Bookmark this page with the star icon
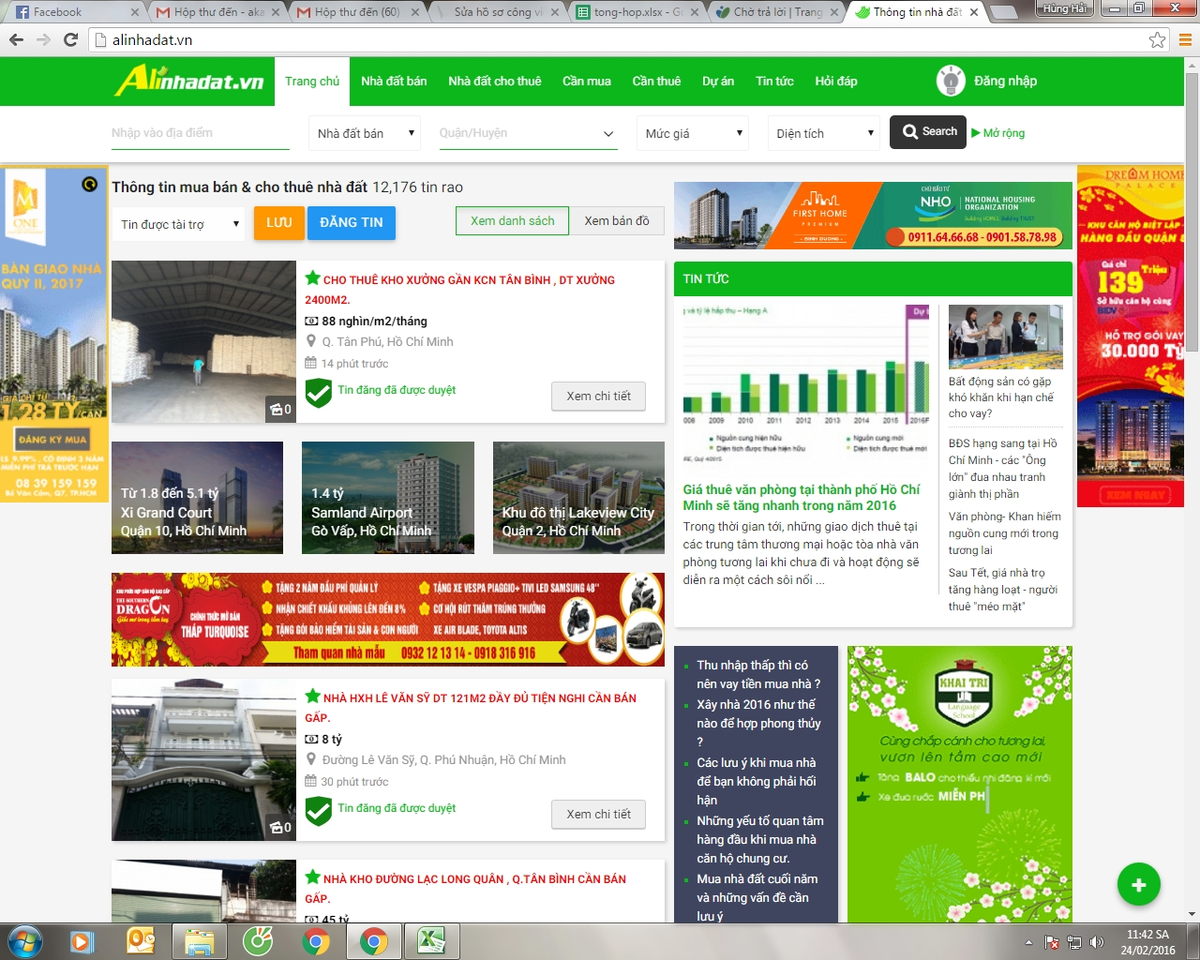 click(1157, 40)
